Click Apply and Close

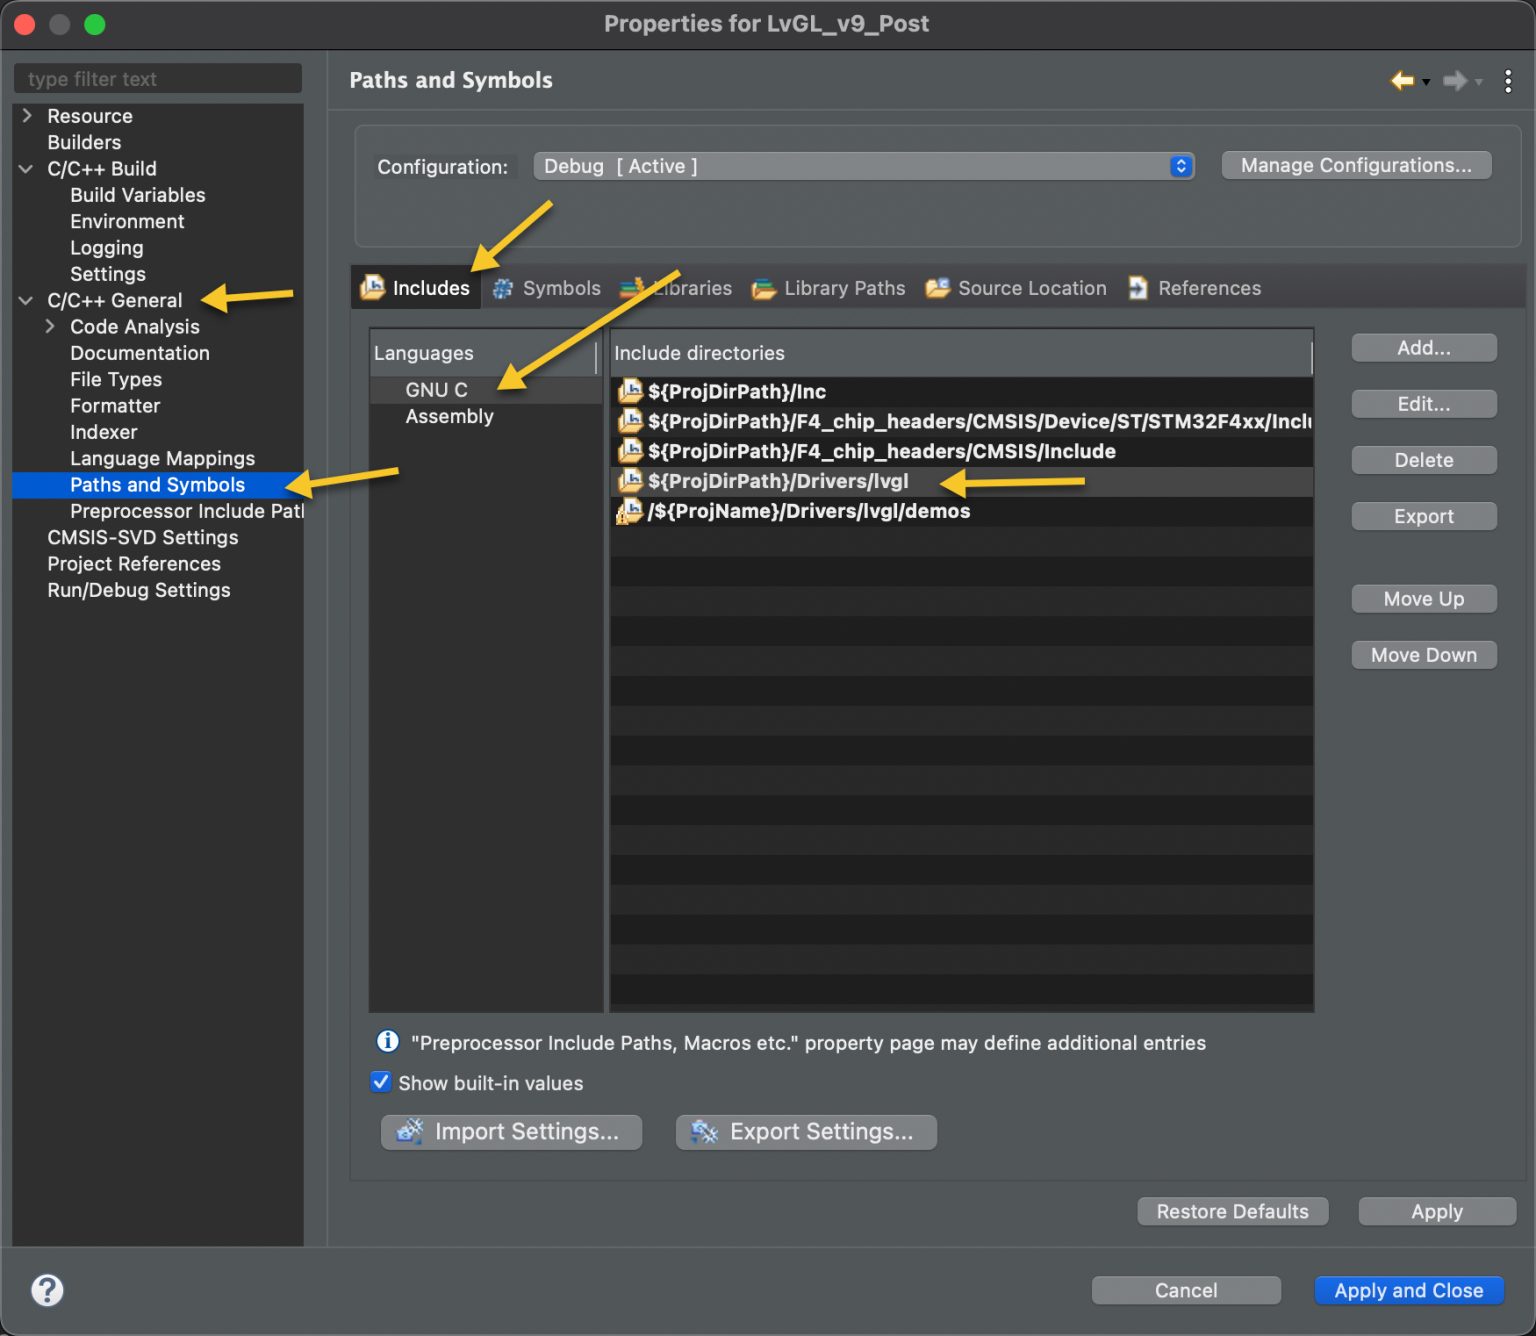(1408, 1290)
